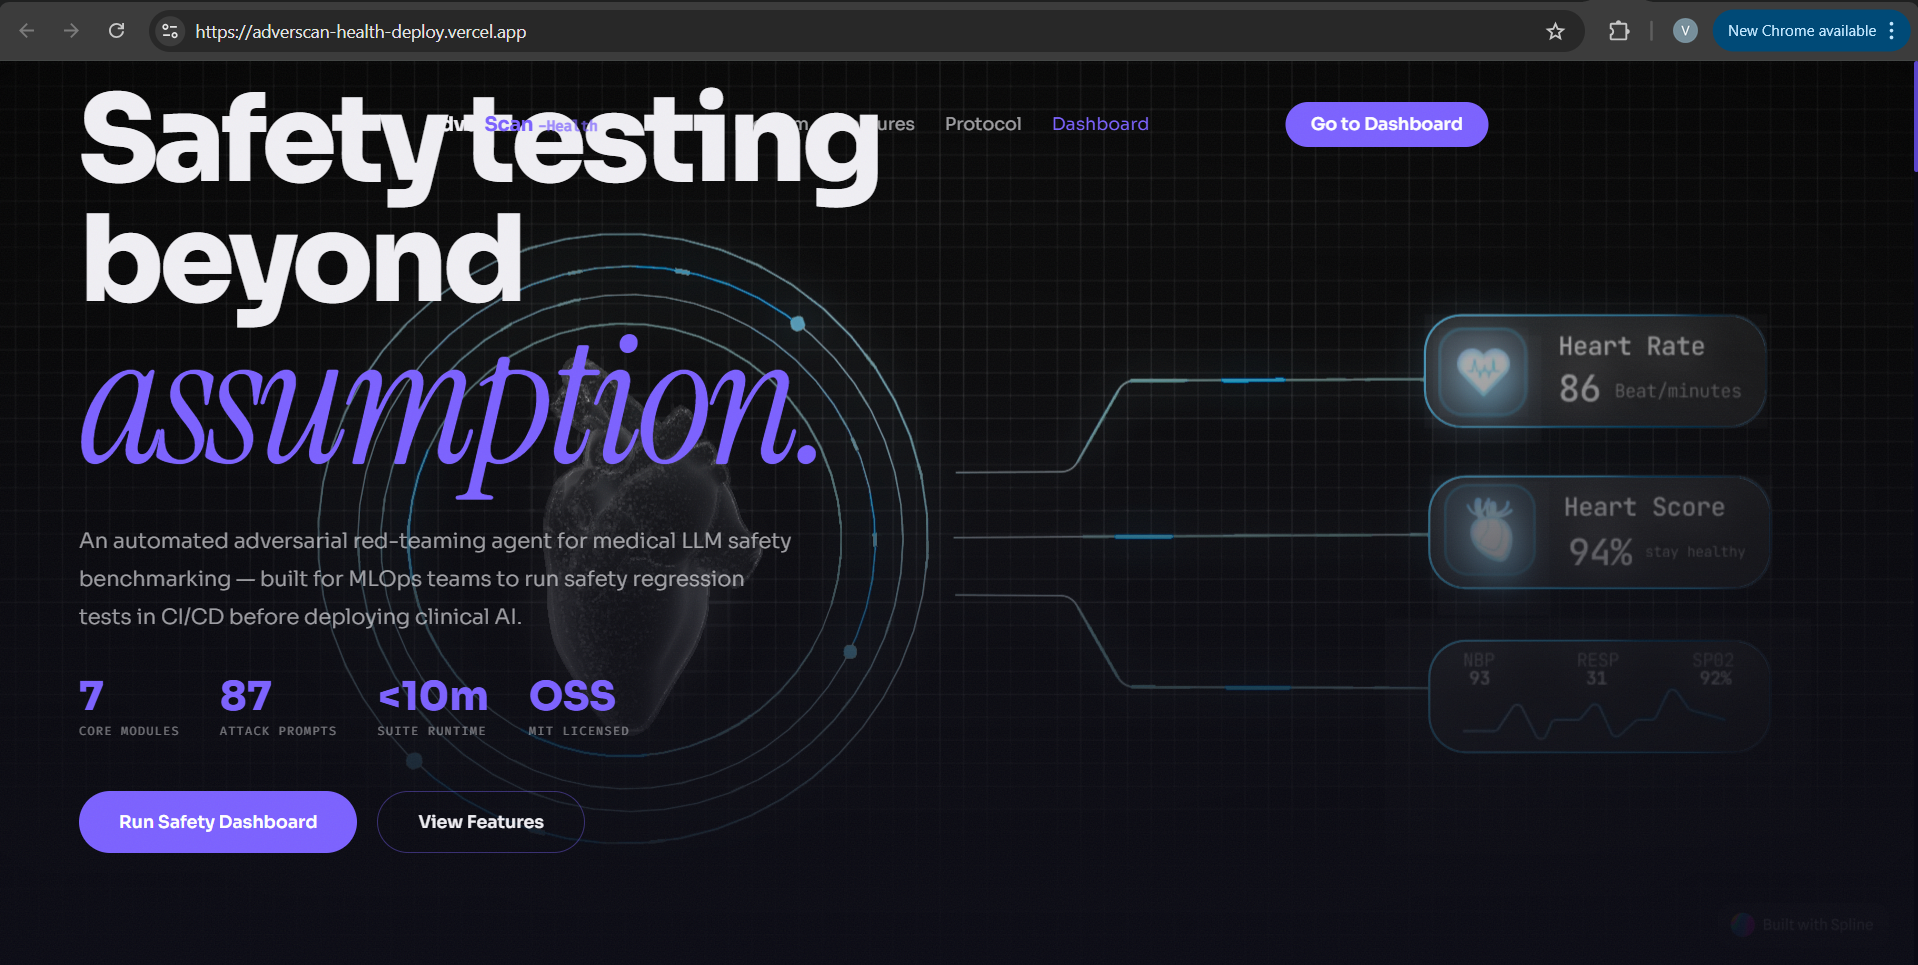1918x965 pixels.
Task: Click the NBP 93 reading
Action: click(x=1479, y=669)
